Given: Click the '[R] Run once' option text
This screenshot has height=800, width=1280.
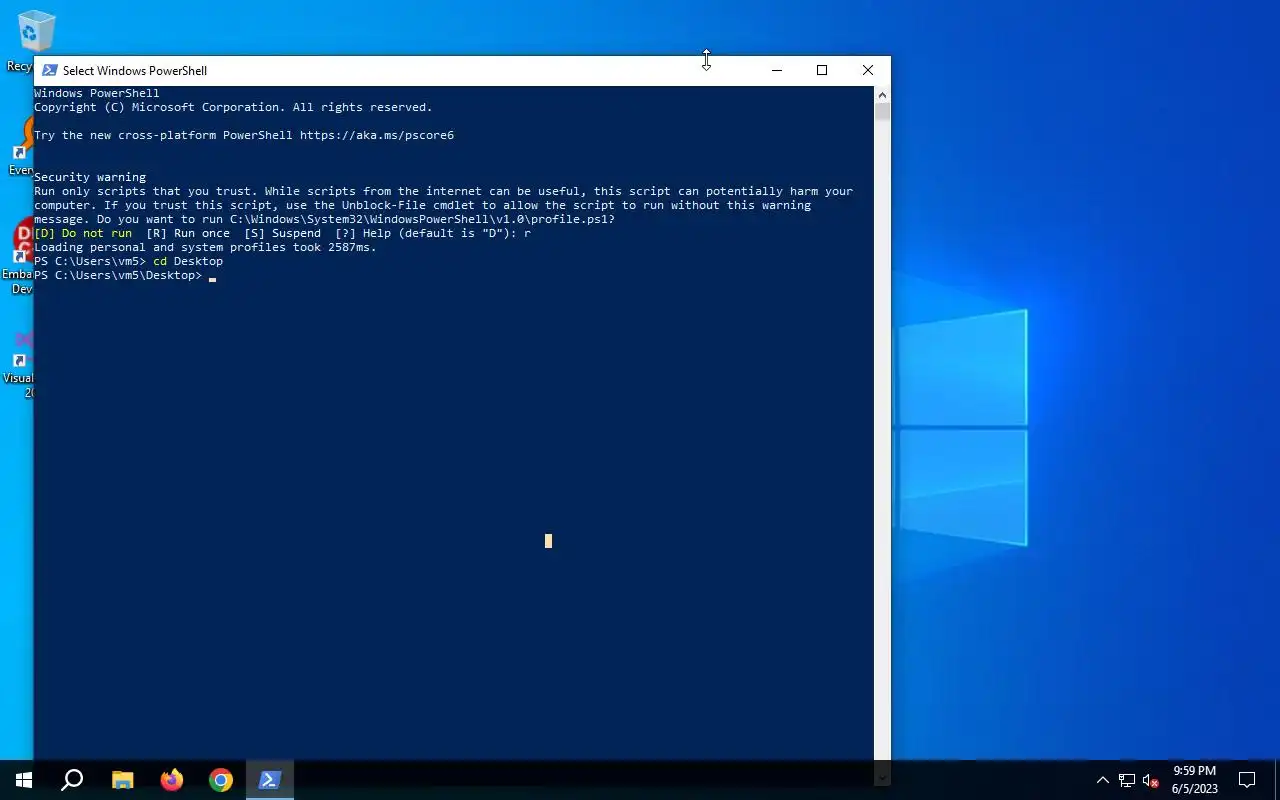Looking at the screenshot, I should click(188, 233).
